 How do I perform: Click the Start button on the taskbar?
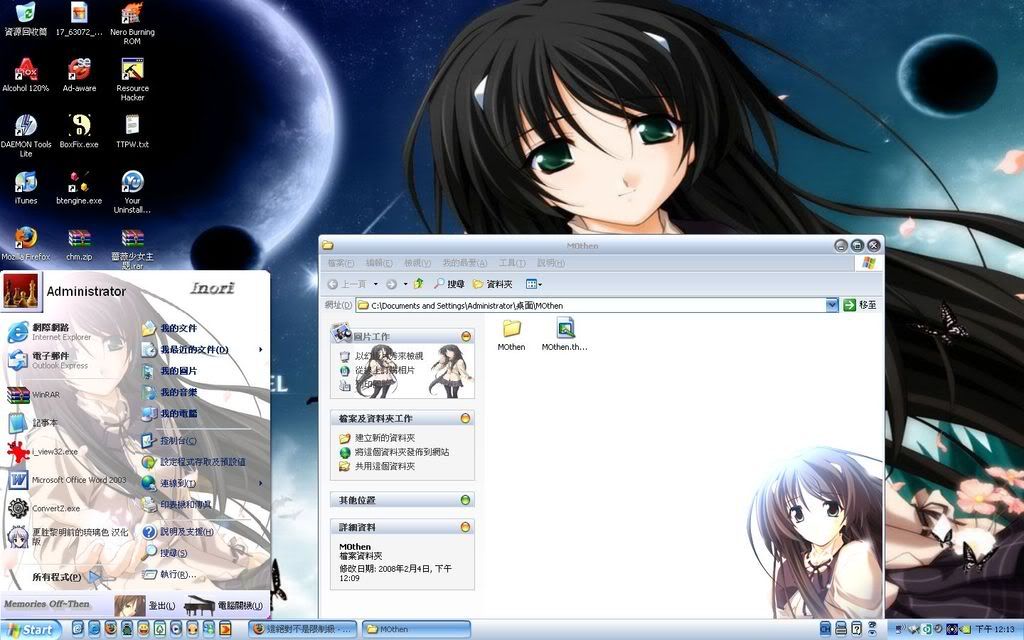(31, 630)
